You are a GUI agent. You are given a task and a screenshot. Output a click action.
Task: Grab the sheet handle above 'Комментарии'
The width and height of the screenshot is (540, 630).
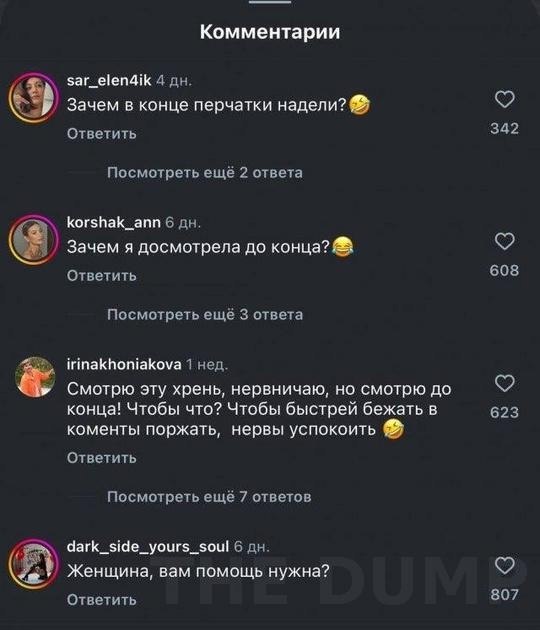270,2
